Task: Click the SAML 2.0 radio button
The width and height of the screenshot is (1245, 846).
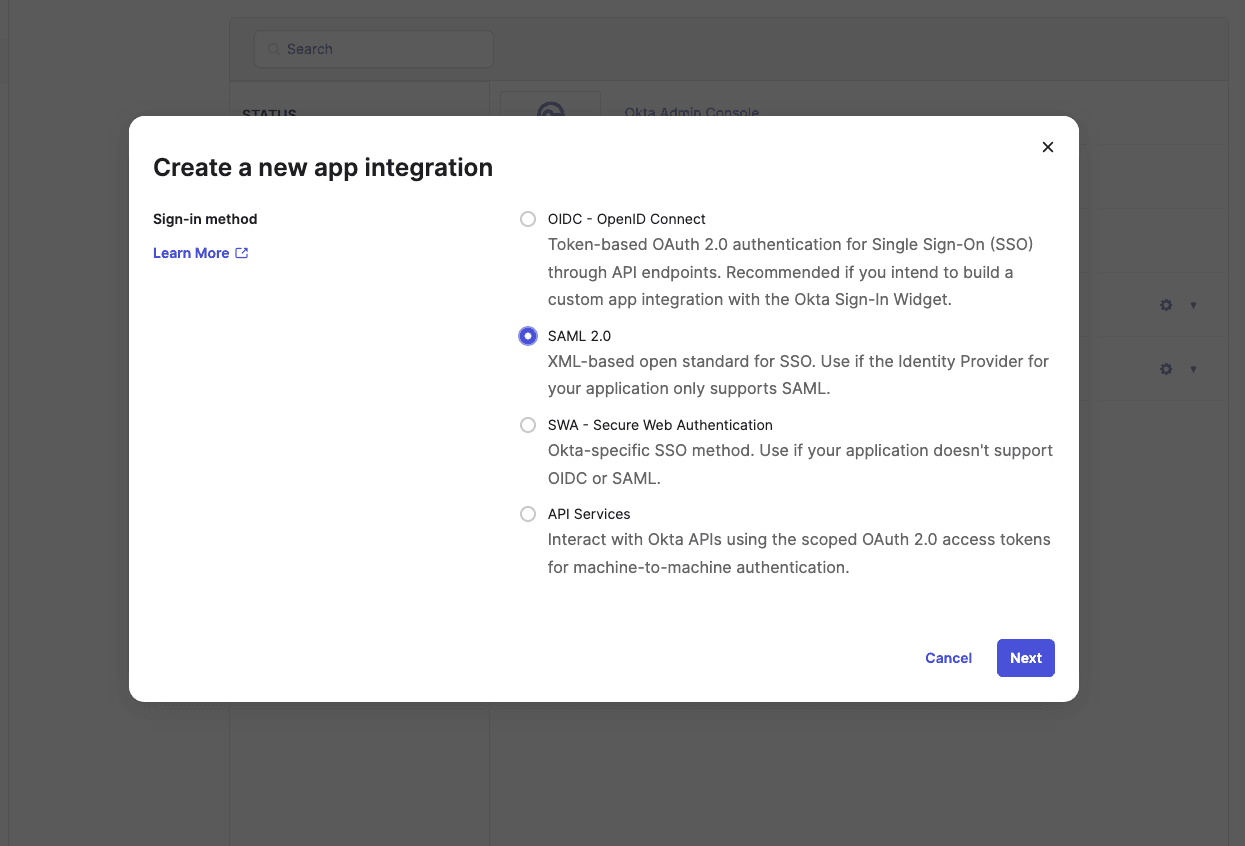Action: click(527, 336)
